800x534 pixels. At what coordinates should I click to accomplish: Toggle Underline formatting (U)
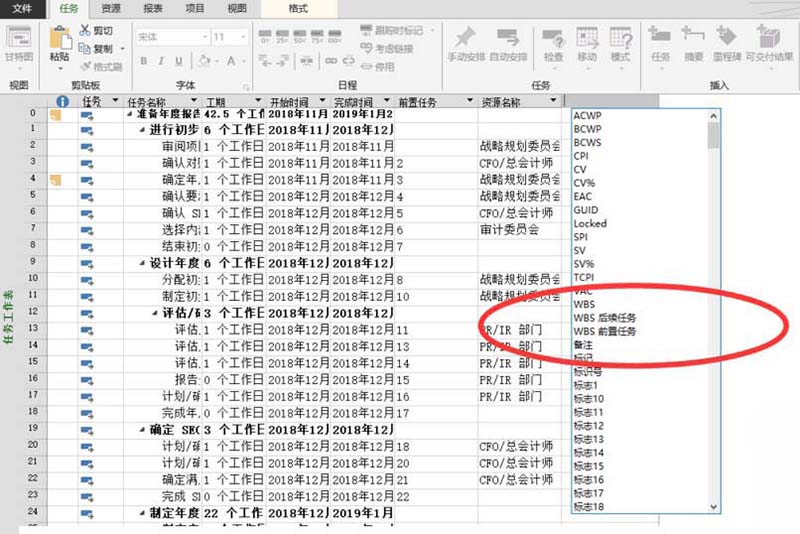[179, 61]
